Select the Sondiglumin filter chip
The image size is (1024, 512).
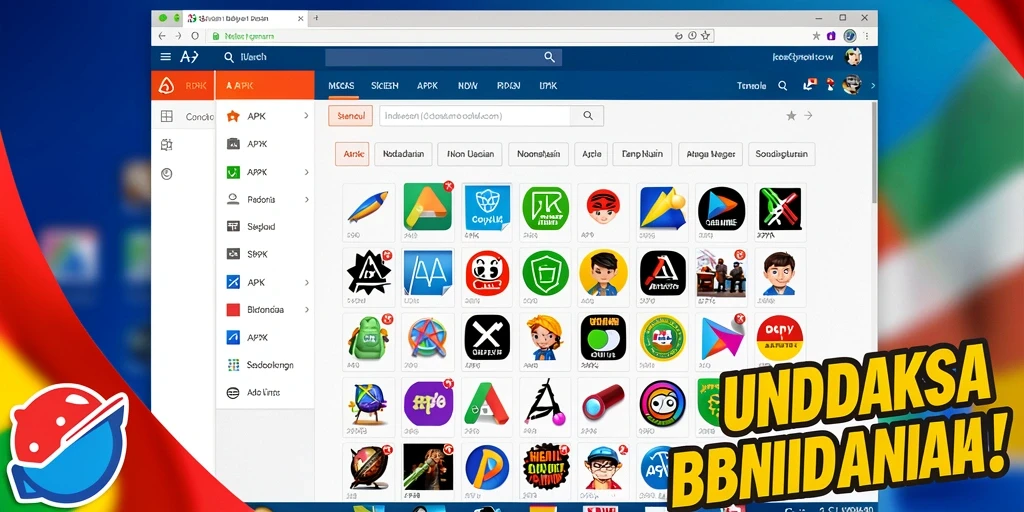point(782,154)
